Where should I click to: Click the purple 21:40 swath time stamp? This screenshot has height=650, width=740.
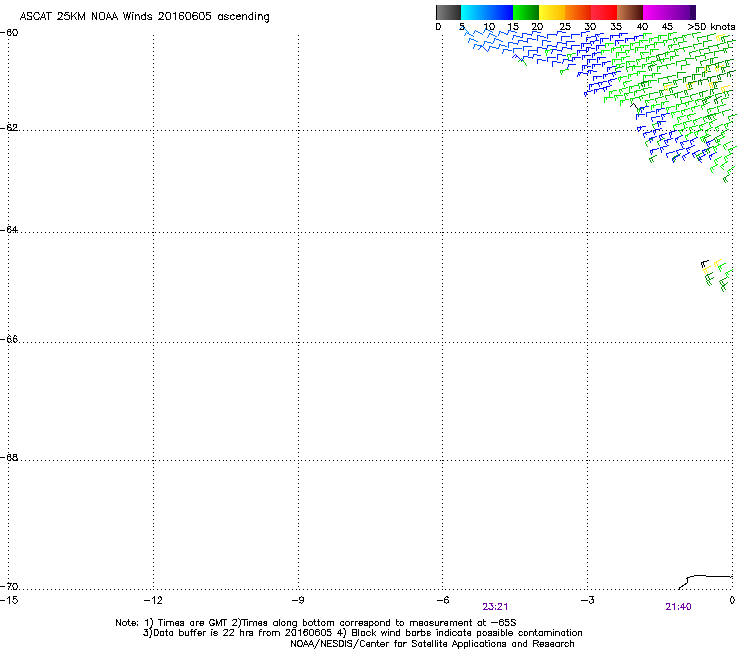pyautogui.click(x=678, y=607)
